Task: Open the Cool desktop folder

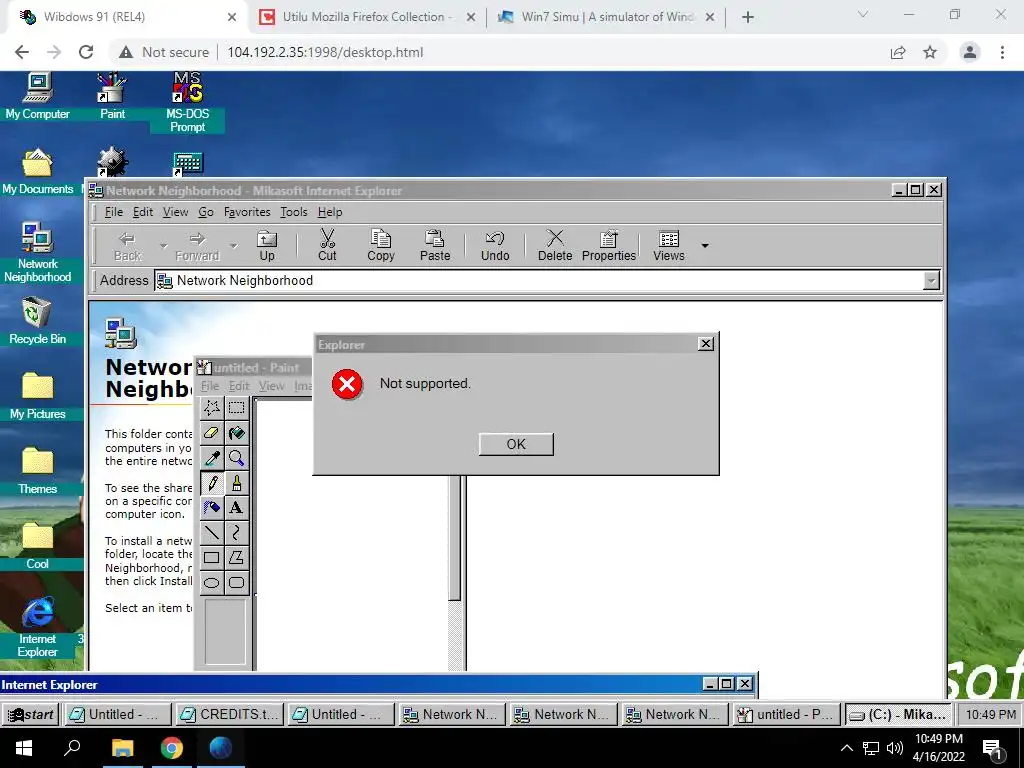Action: pyautogui.click(x=37, y=547)
